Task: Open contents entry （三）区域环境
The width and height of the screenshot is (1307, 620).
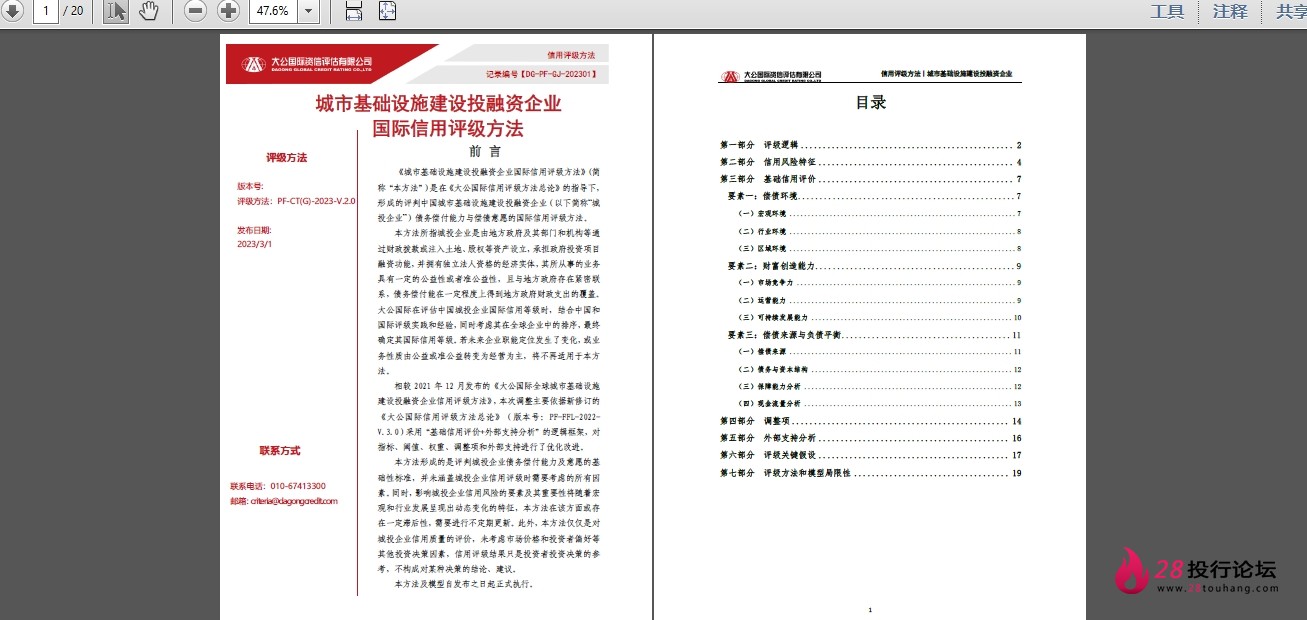Action: [879, 248]
